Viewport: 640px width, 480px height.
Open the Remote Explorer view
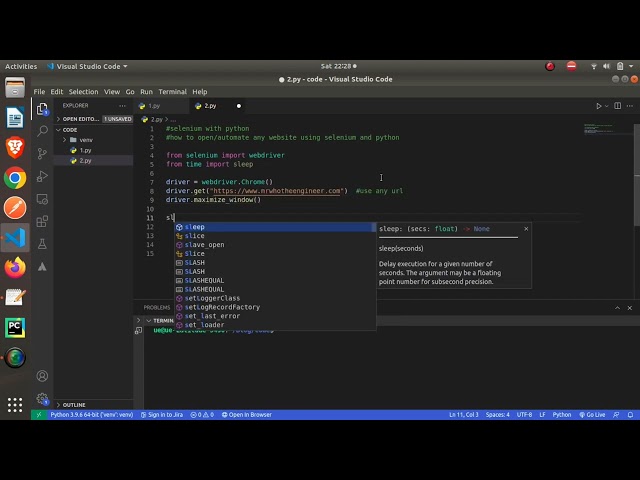(42, 199)
